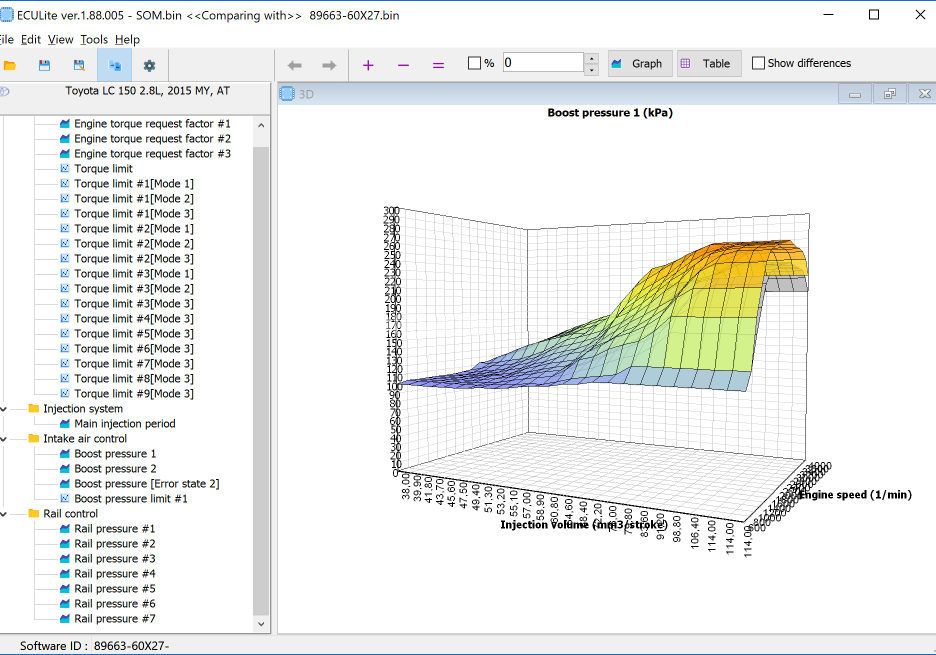
Task: Click the save-as disk icon
Action: [78, 65]
